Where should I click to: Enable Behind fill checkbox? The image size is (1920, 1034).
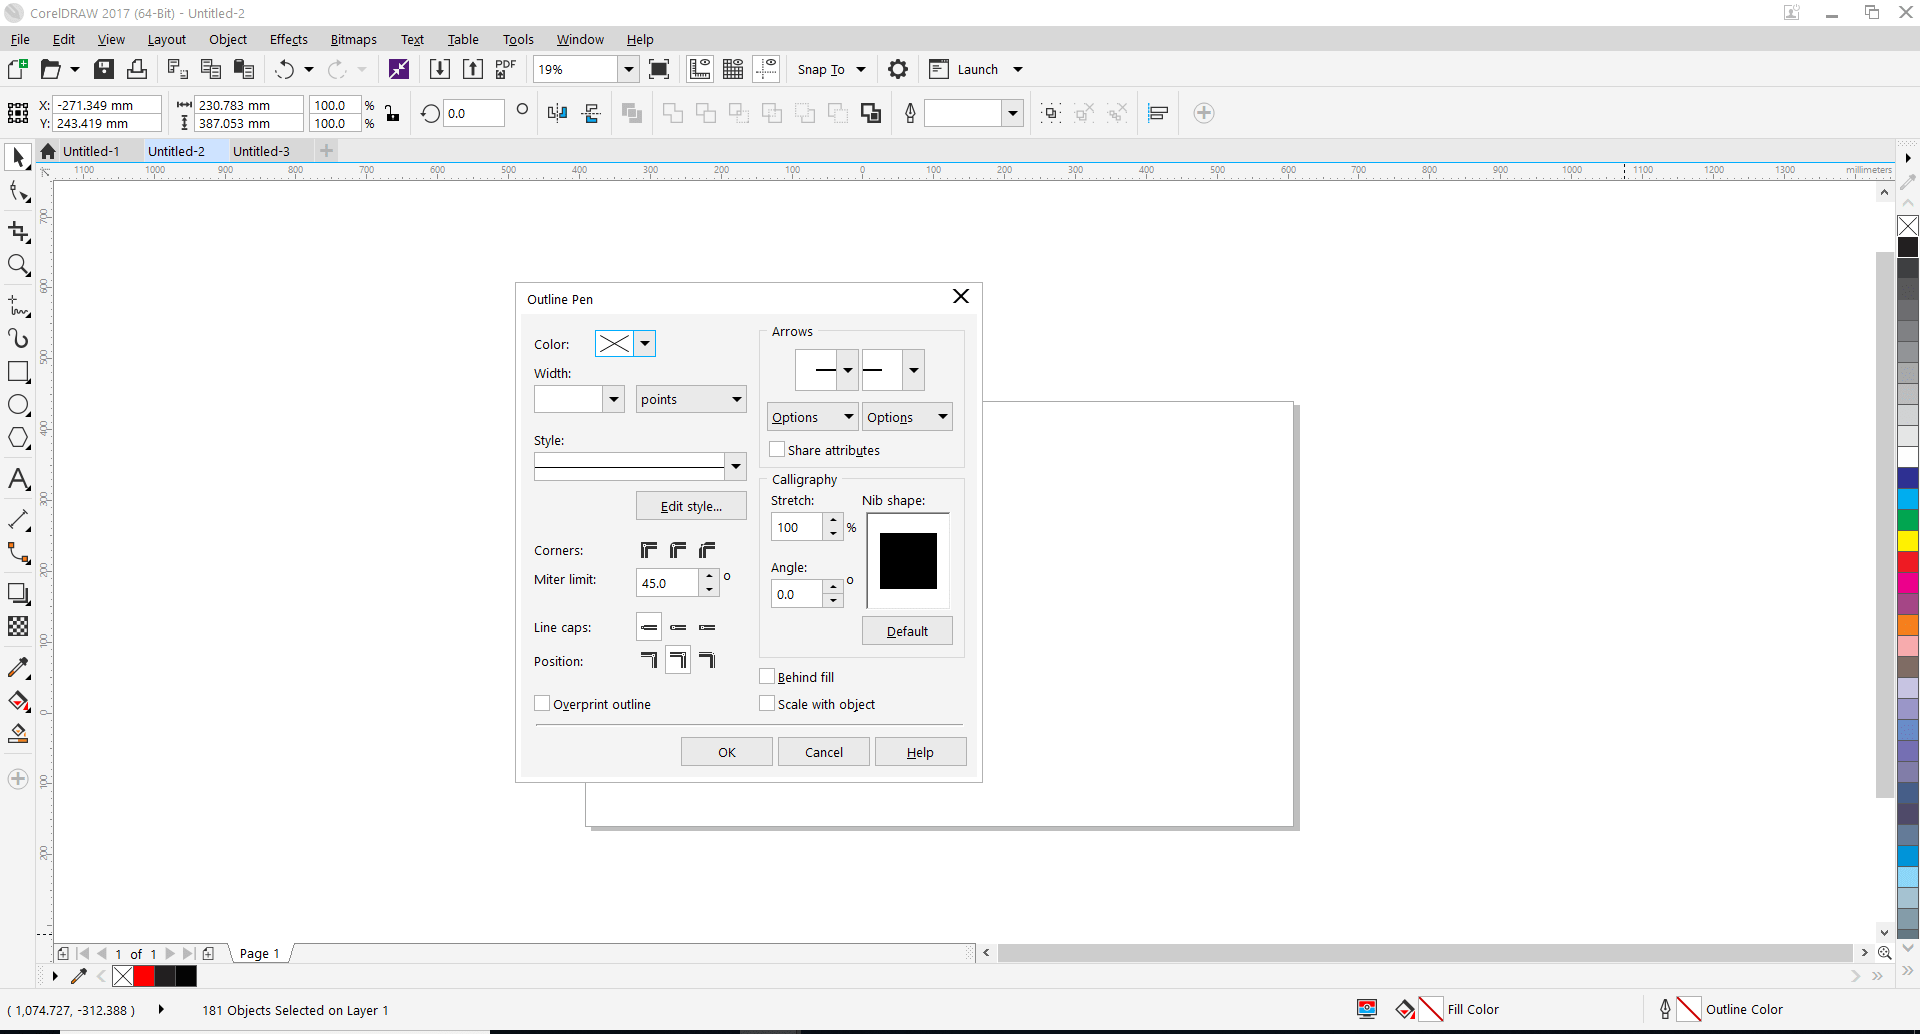767,677
